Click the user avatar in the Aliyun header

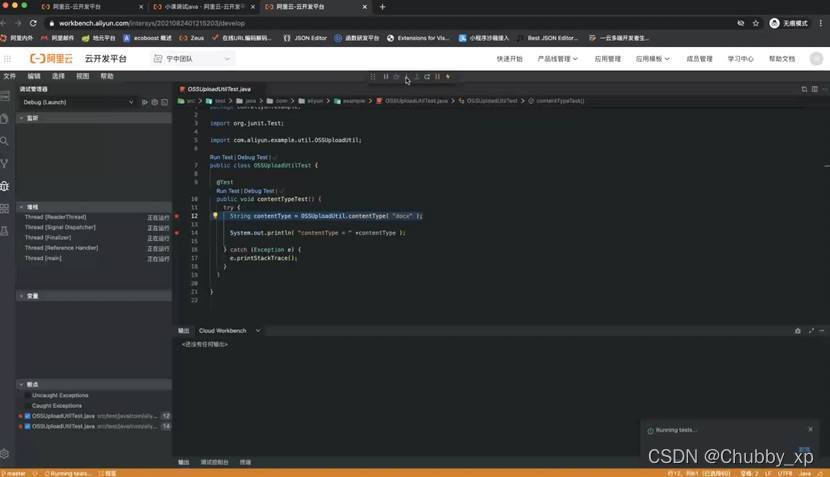coord(816,59)
